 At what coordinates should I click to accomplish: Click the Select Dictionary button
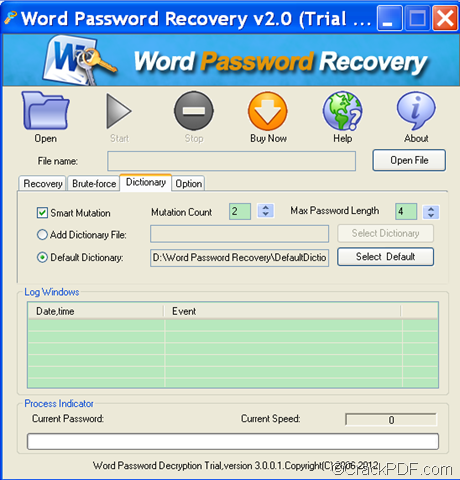point(385,233)
